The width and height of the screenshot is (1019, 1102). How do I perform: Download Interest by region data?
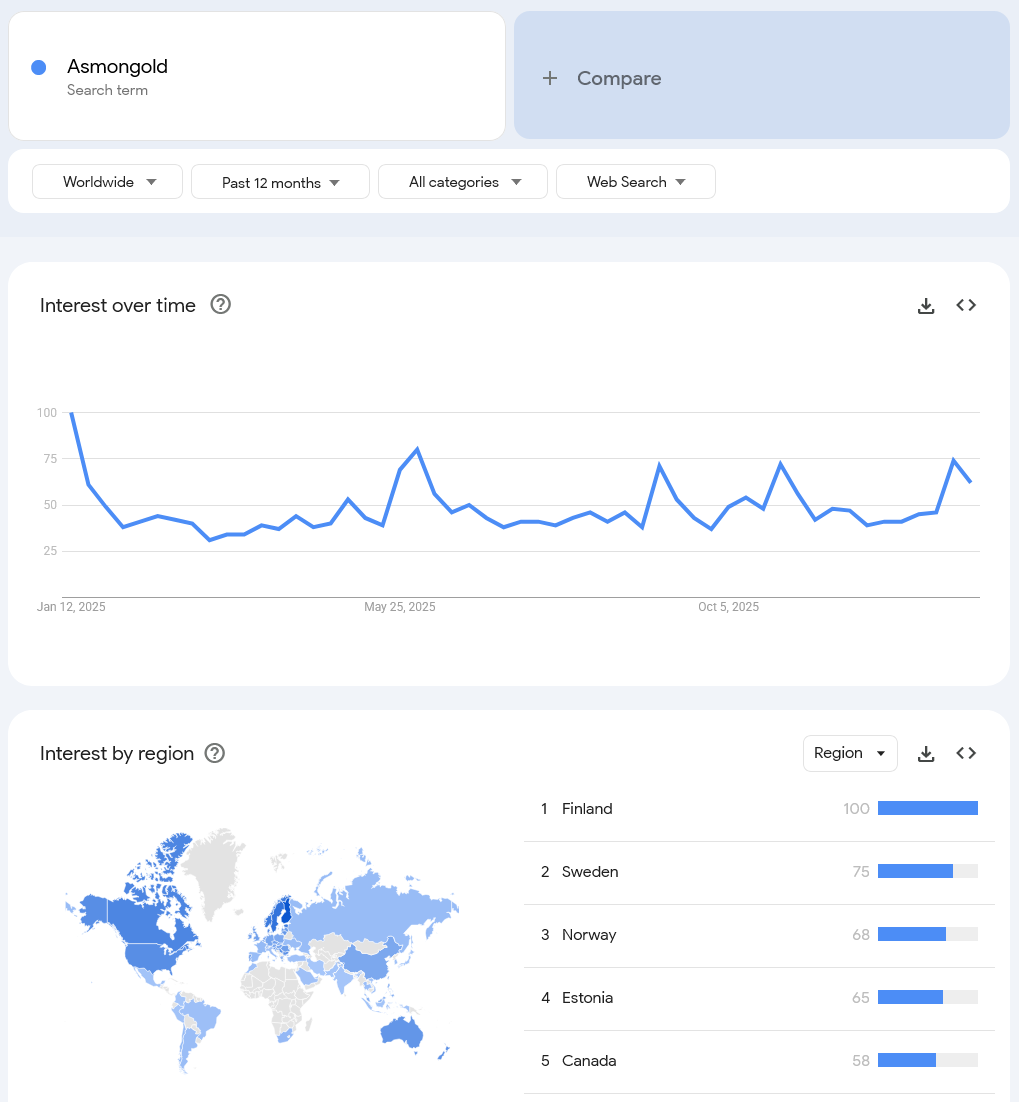(x=926, y=754)
